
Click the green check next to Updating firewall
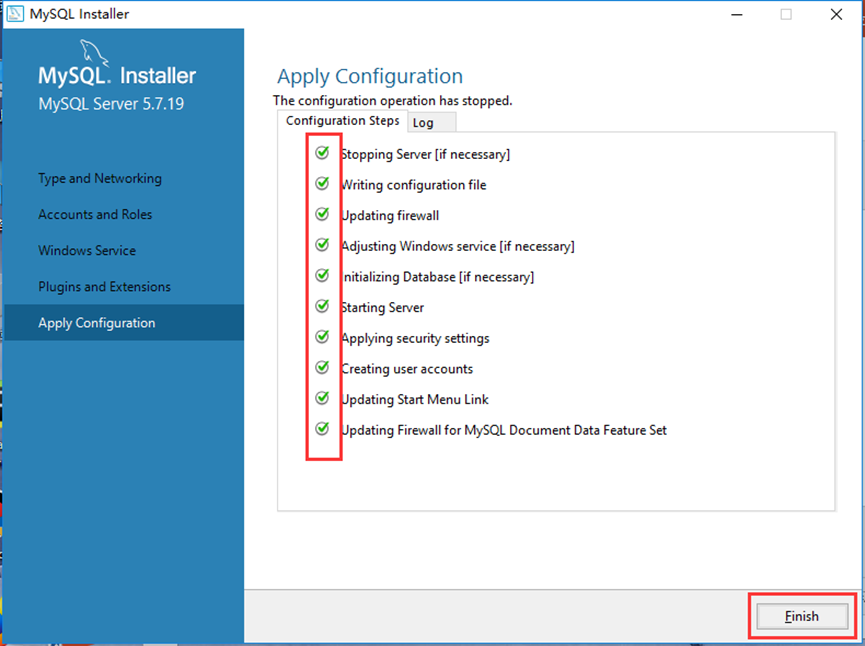click(322, 214)
